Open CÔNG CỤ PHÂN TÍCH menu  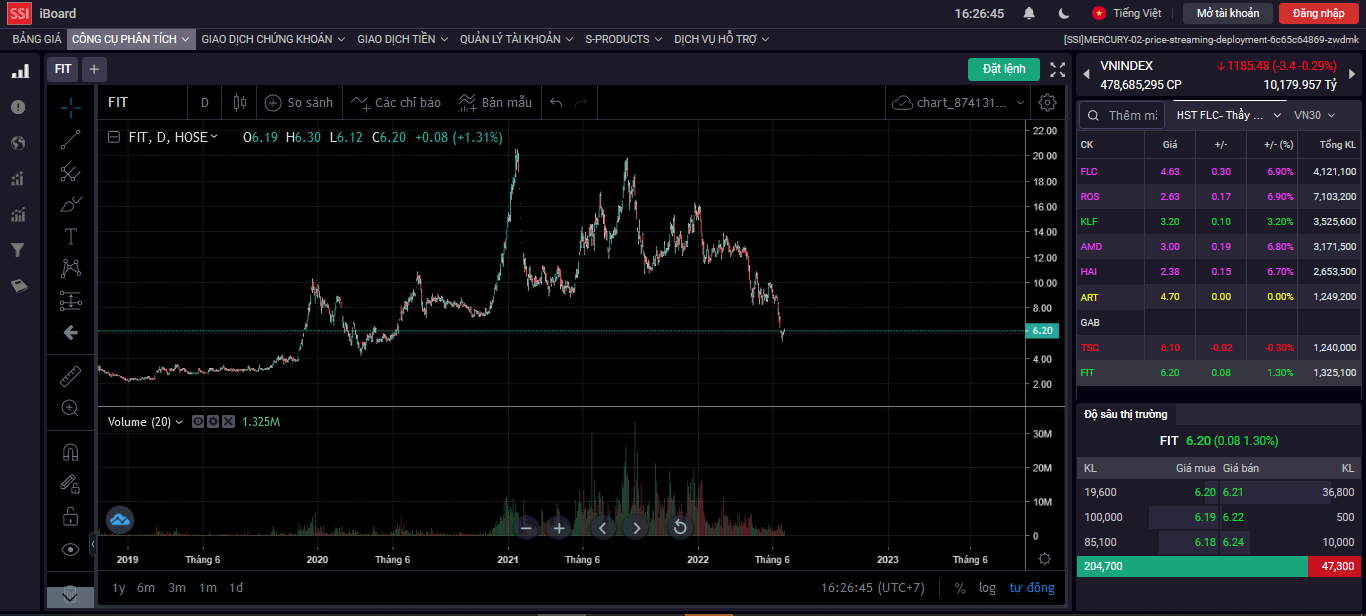click(x=131, y=39)
